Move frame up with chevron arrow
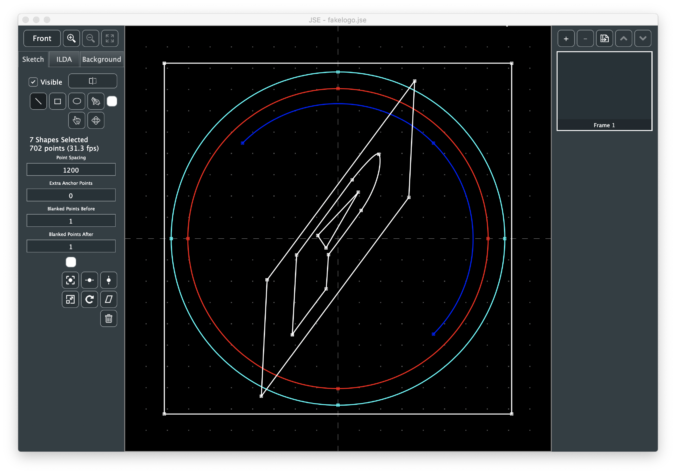 point(623,38)
